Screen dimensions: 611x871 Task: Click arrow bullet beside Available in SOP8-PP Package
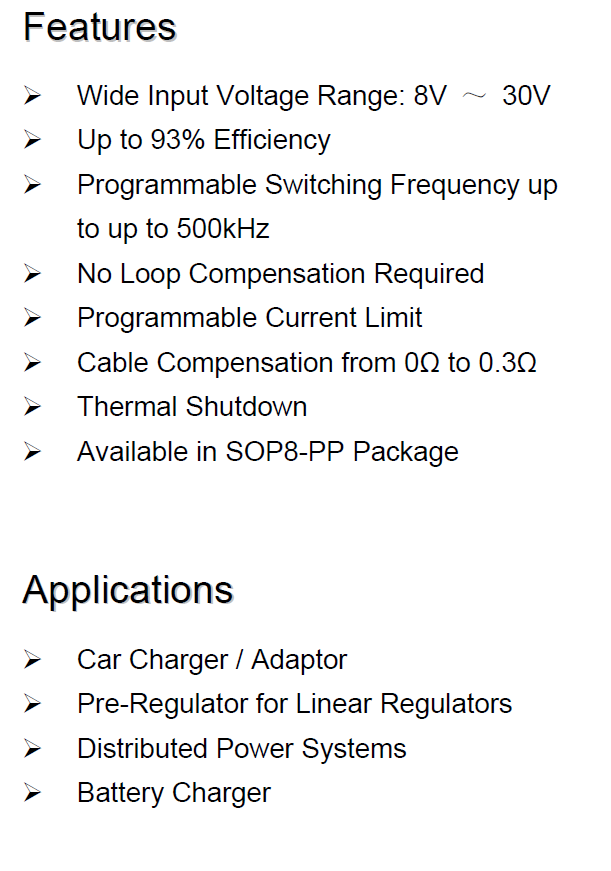pos(32,452)
